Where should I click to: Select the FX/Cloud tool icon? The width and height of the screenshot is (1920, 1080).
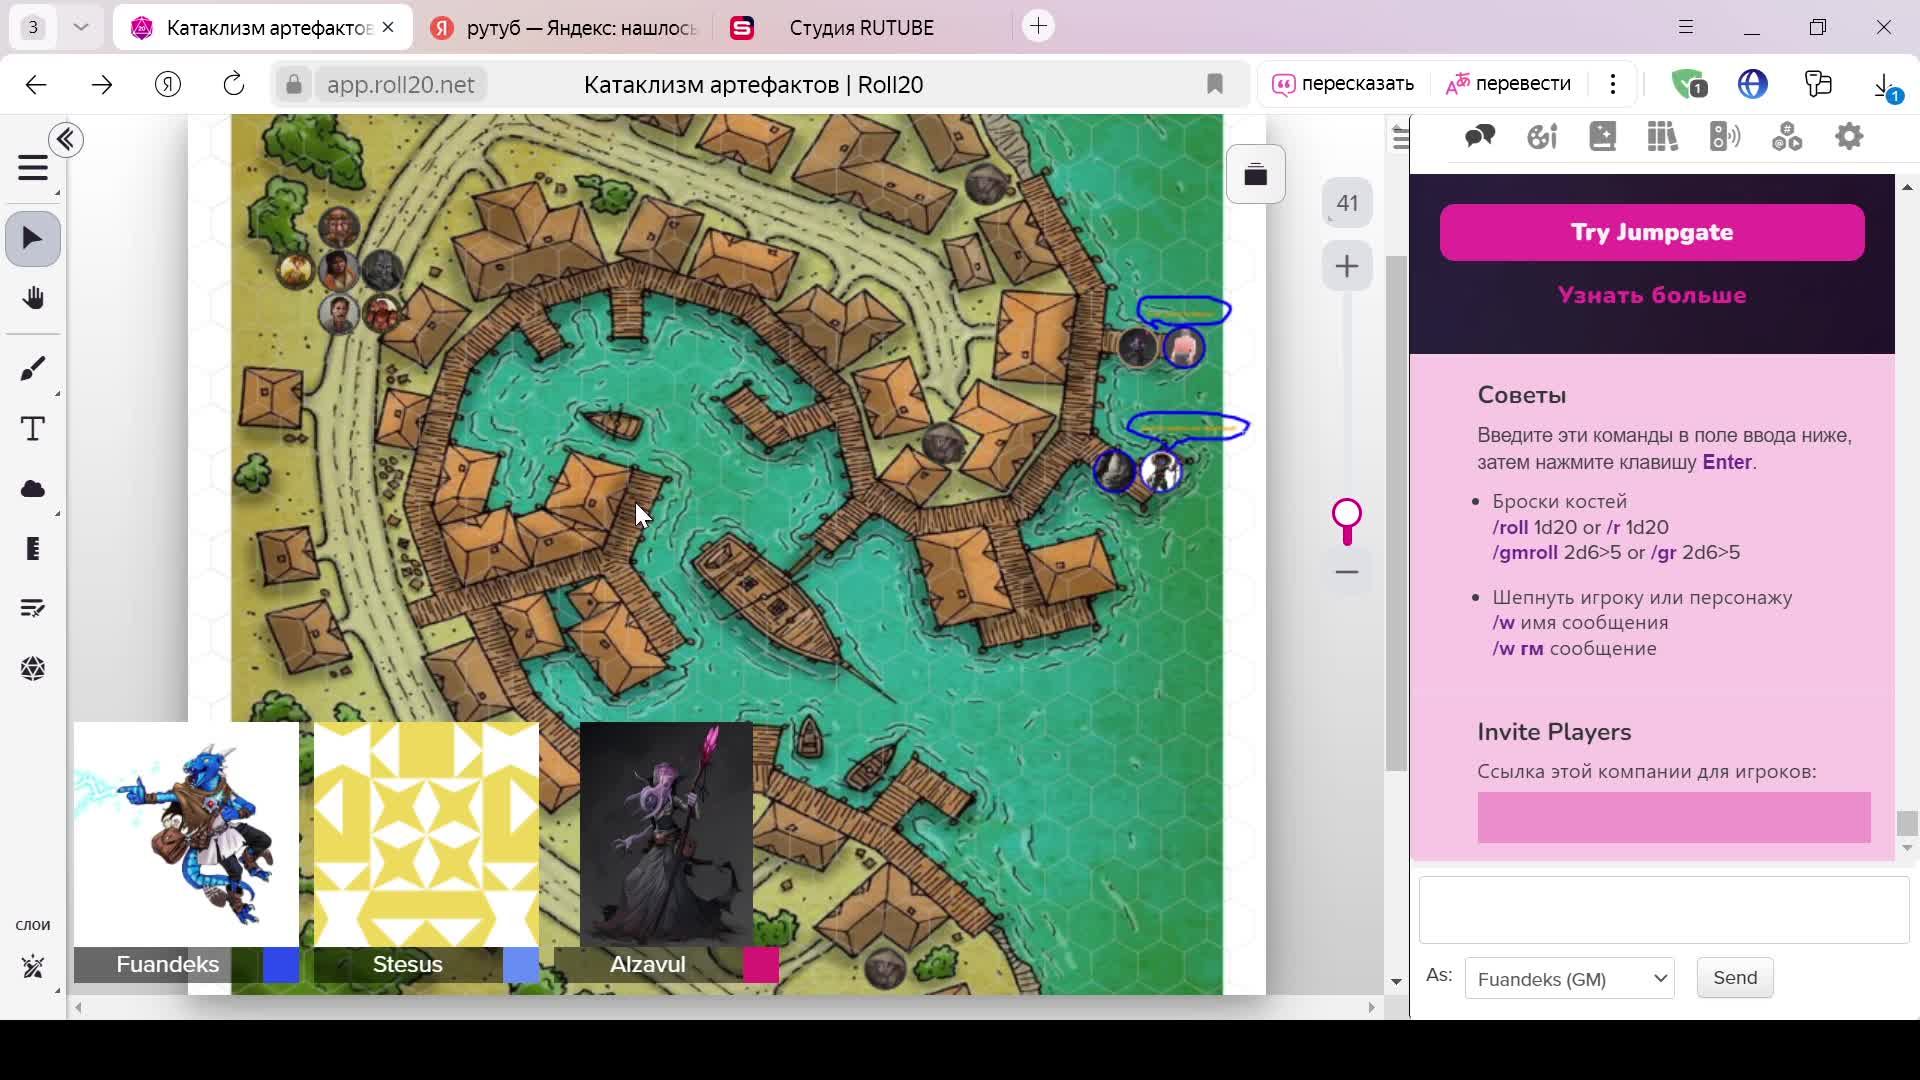point(33,488)
